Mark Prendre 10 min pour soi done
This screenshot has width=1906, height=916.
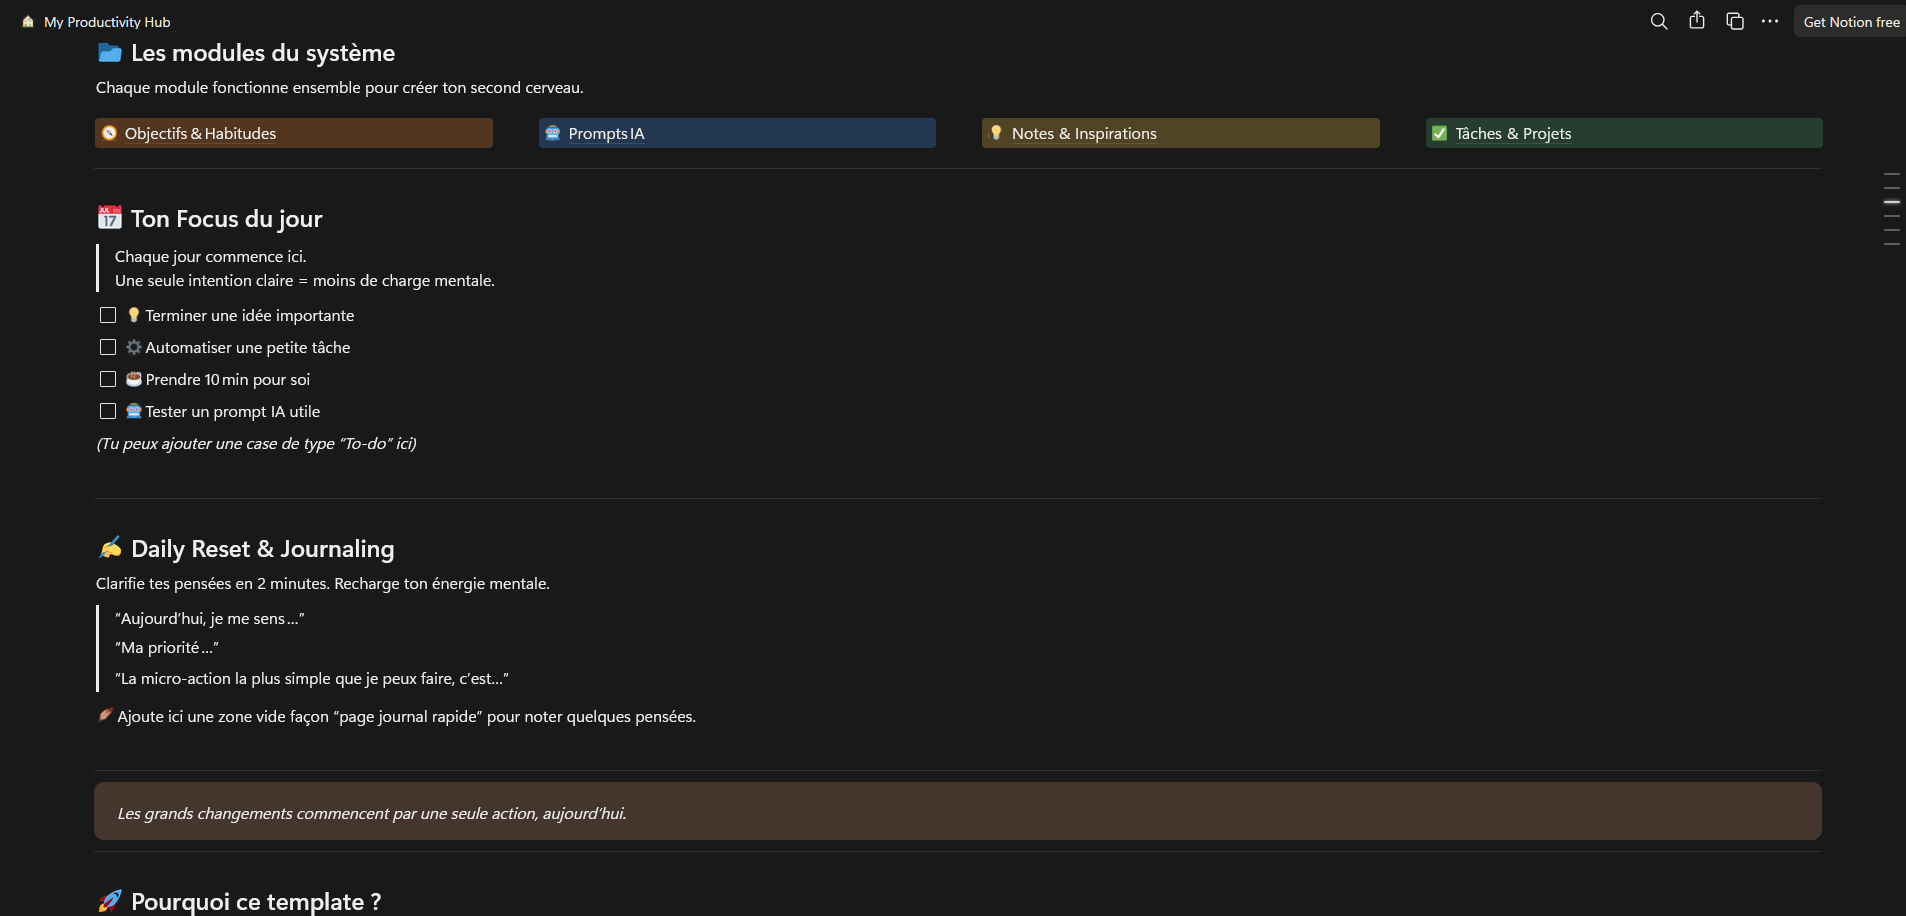[x=108, y=379]
